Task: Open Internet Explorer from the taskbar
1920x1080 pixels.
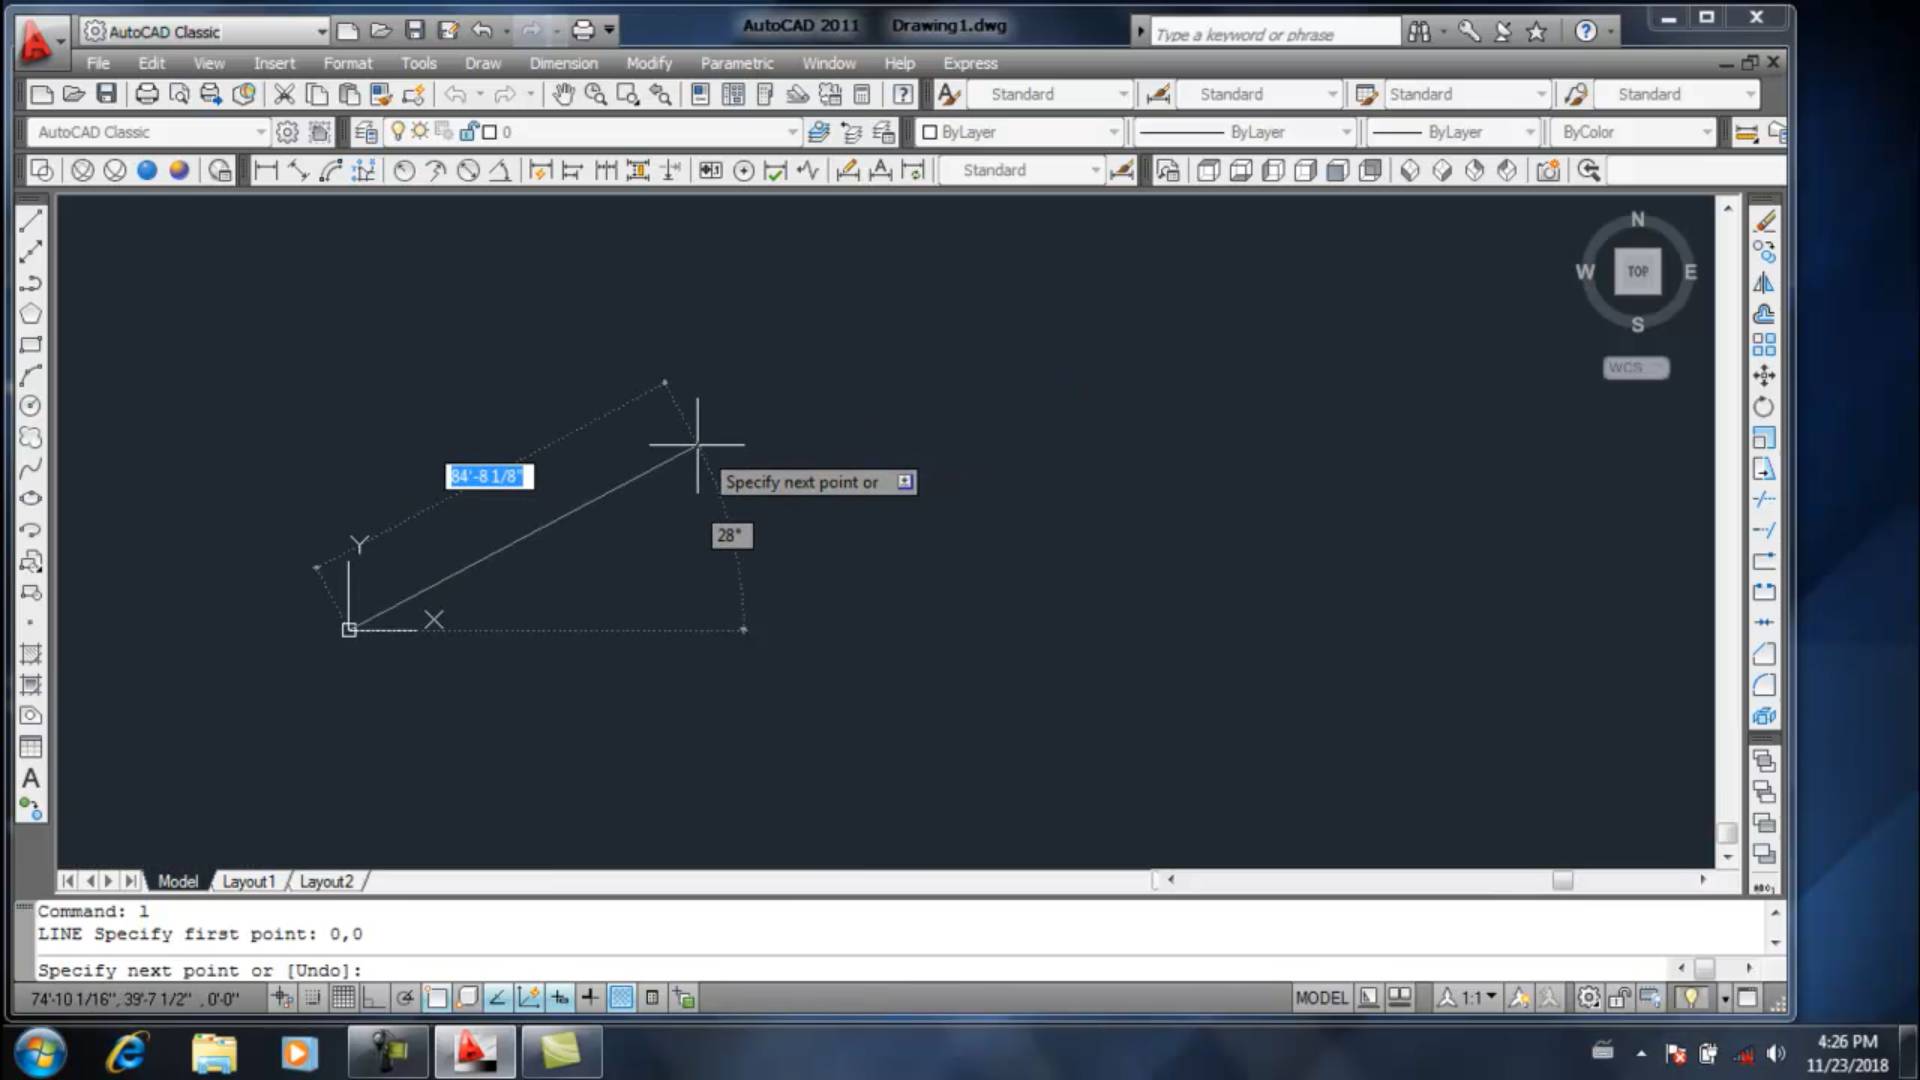Action: click(127, 1052)
